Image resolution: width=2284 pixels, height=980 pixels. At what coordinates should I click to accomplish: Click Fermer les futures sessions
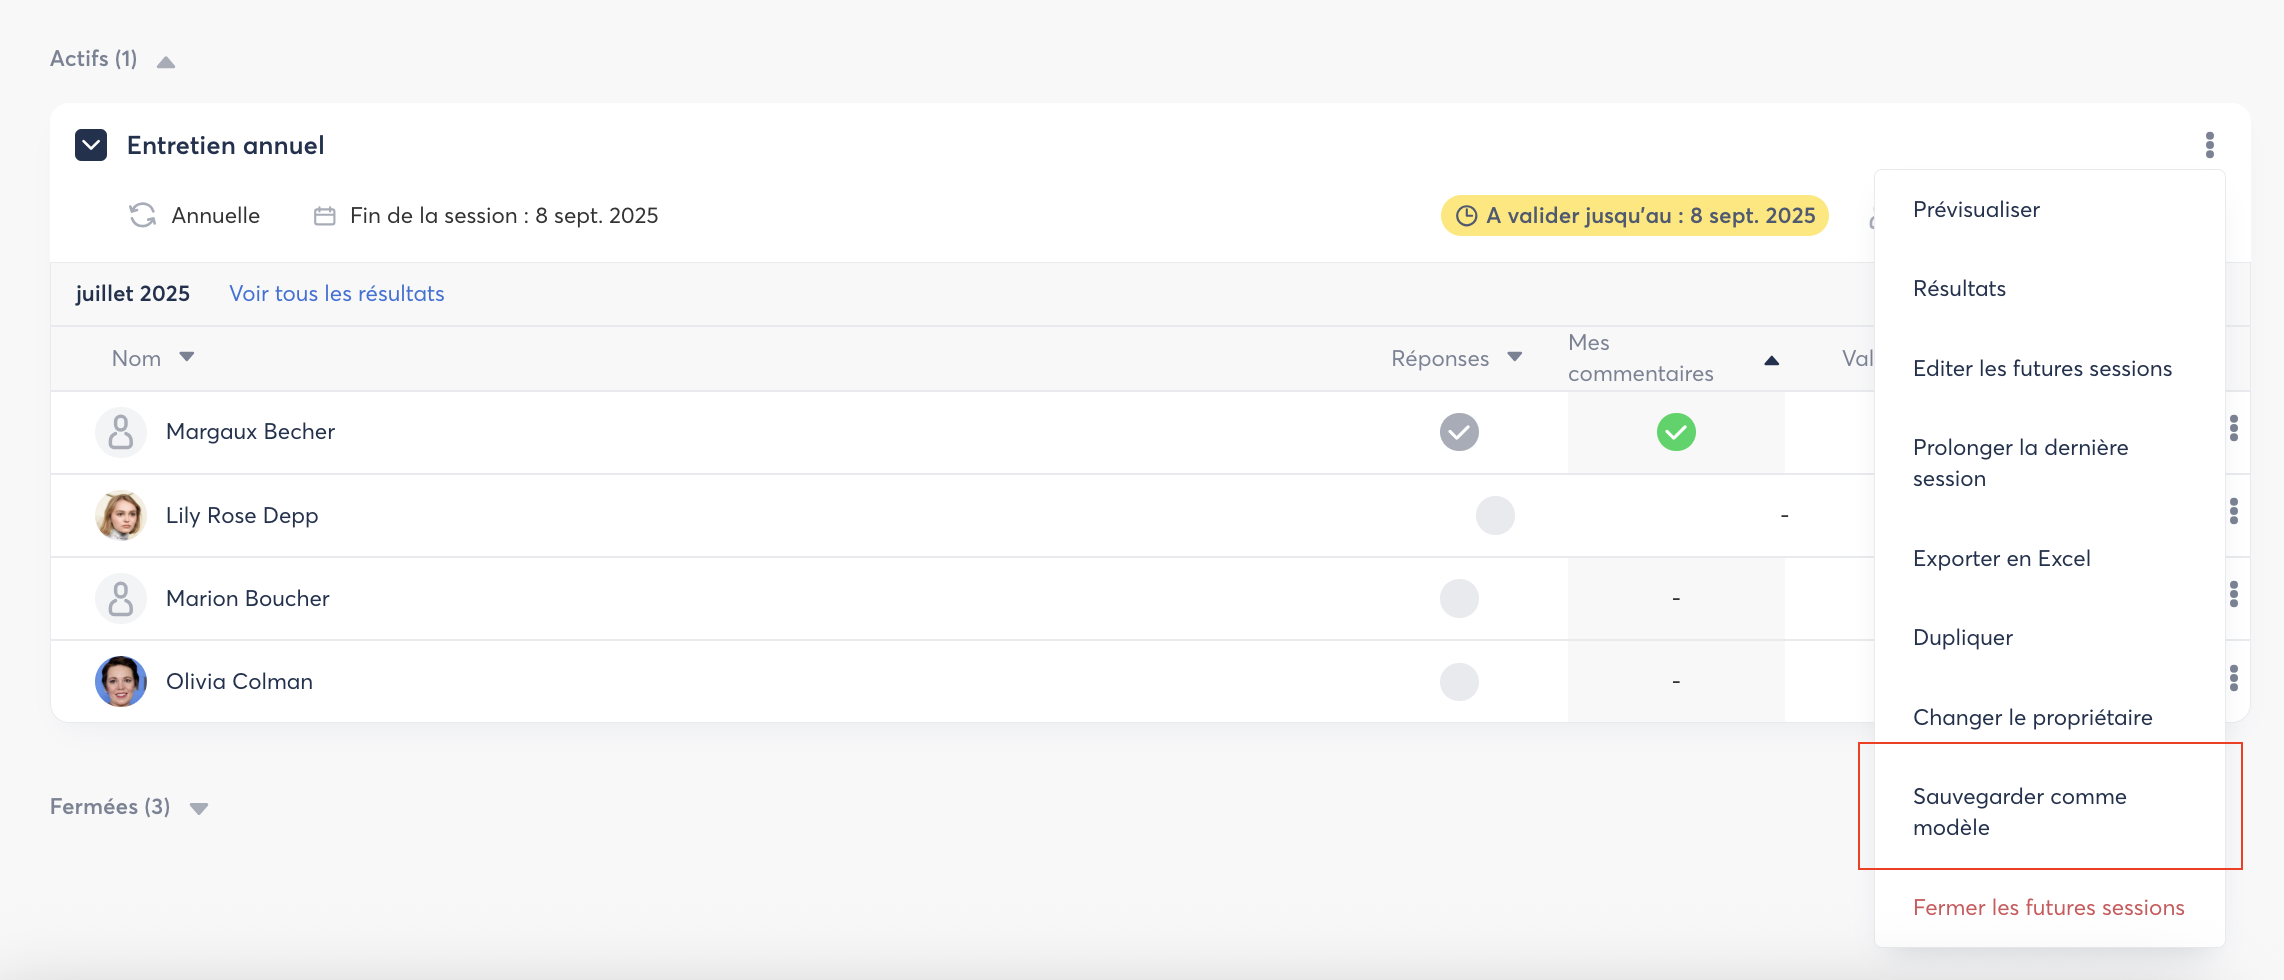click(x=2048, y=907)
